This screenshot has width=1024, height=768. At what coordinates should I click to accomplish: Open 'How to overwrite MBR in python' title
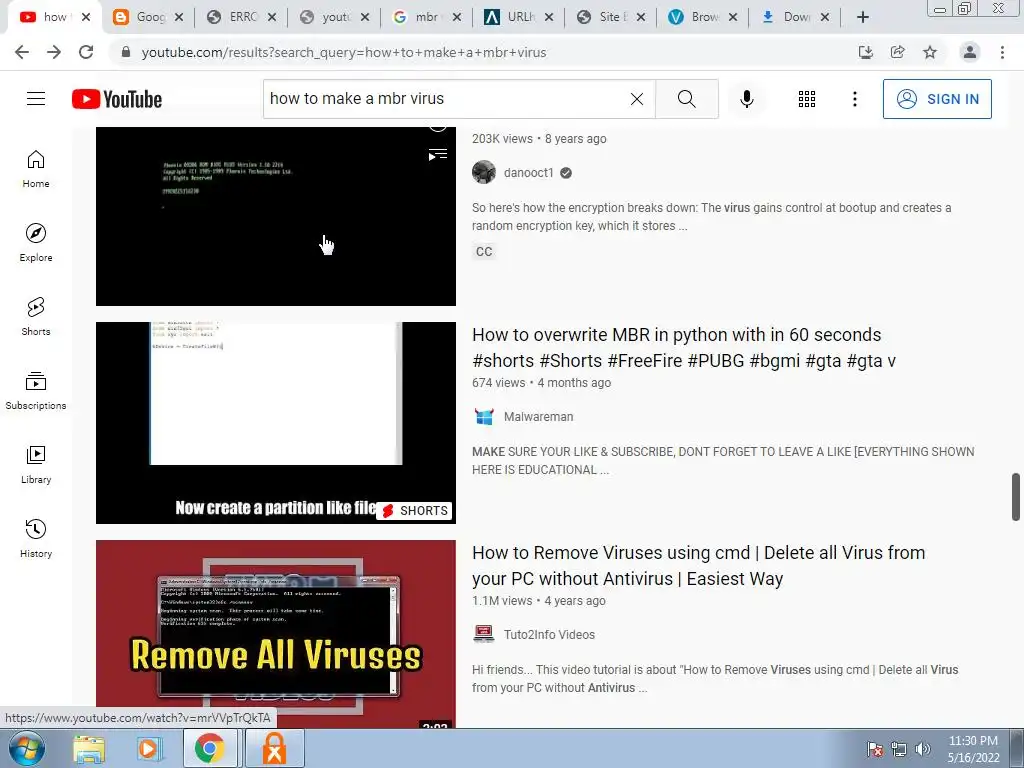[x=683, y=347]
